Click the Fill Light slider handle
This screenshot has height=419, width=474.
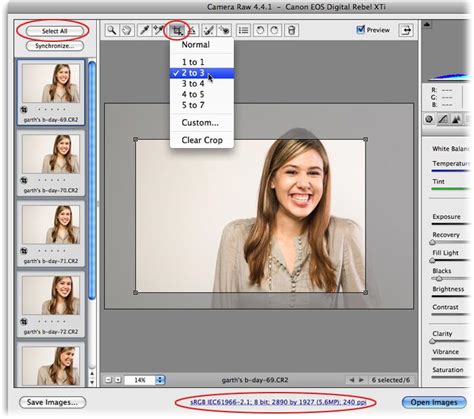pos(432,260)
